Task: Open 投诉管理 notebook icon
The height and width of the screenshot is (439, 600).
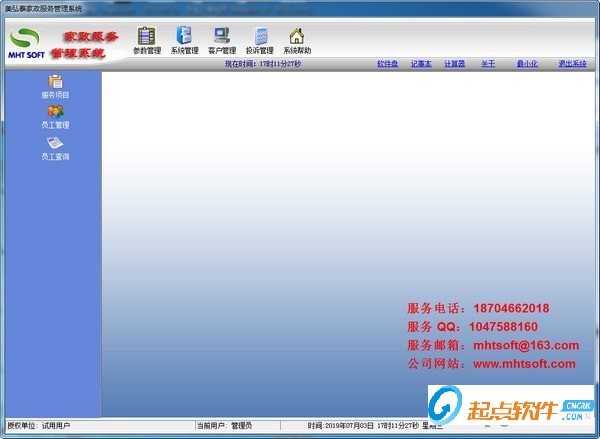Action: [260, 36]
